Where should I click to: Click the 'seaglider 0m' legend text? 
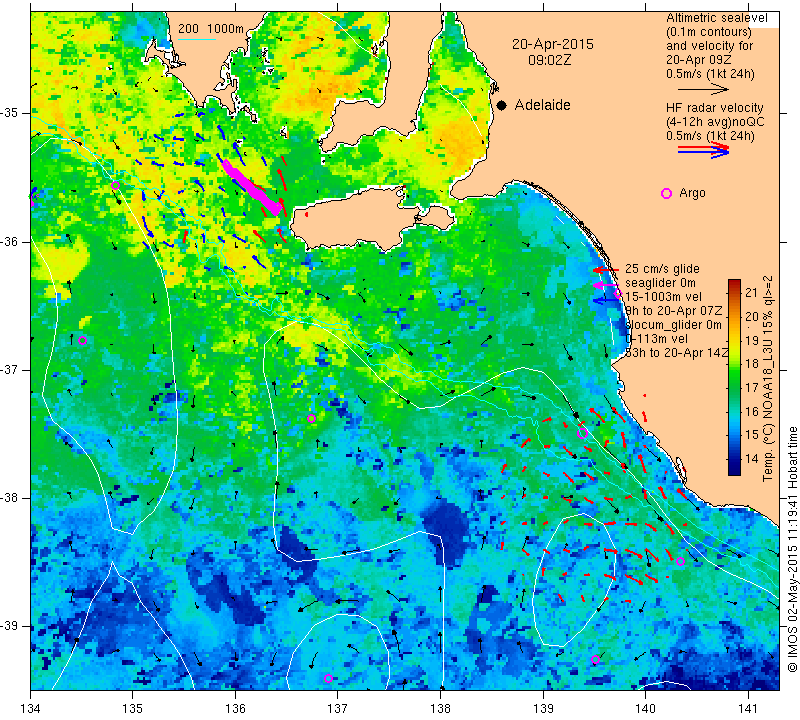(x=660, y=283)
